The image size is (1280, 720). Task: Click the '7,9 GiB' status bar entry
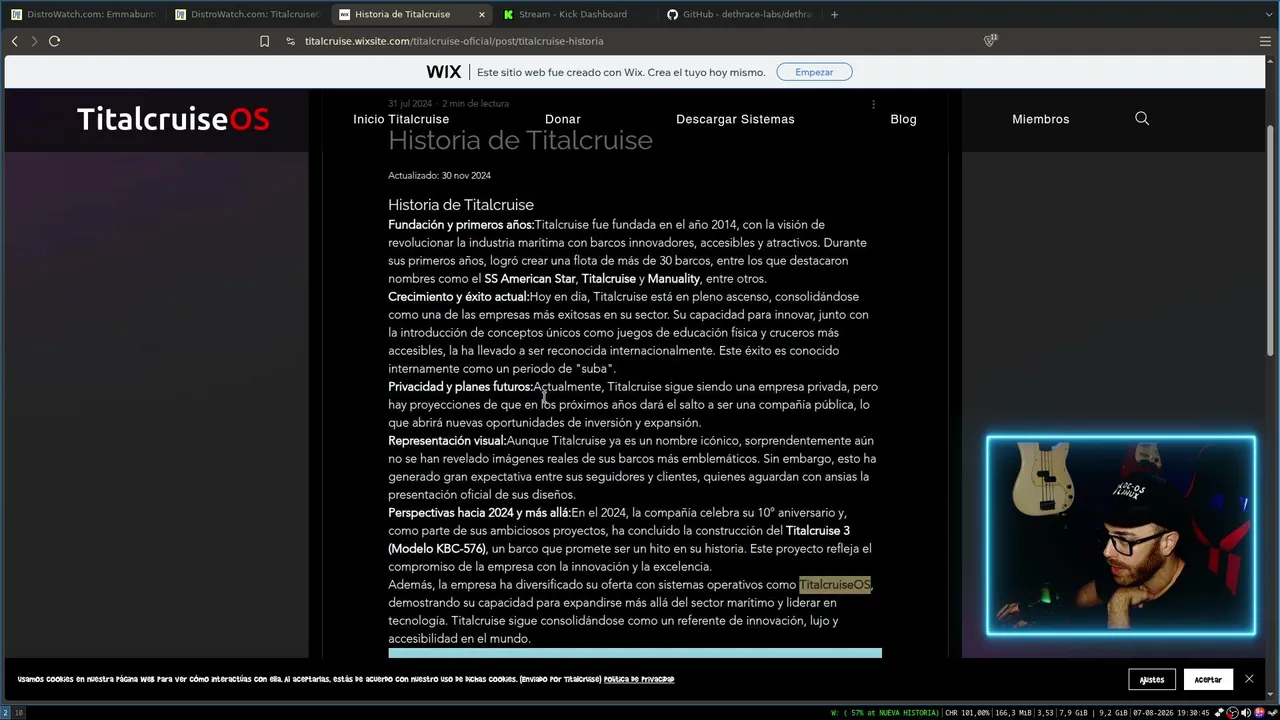1074,713
